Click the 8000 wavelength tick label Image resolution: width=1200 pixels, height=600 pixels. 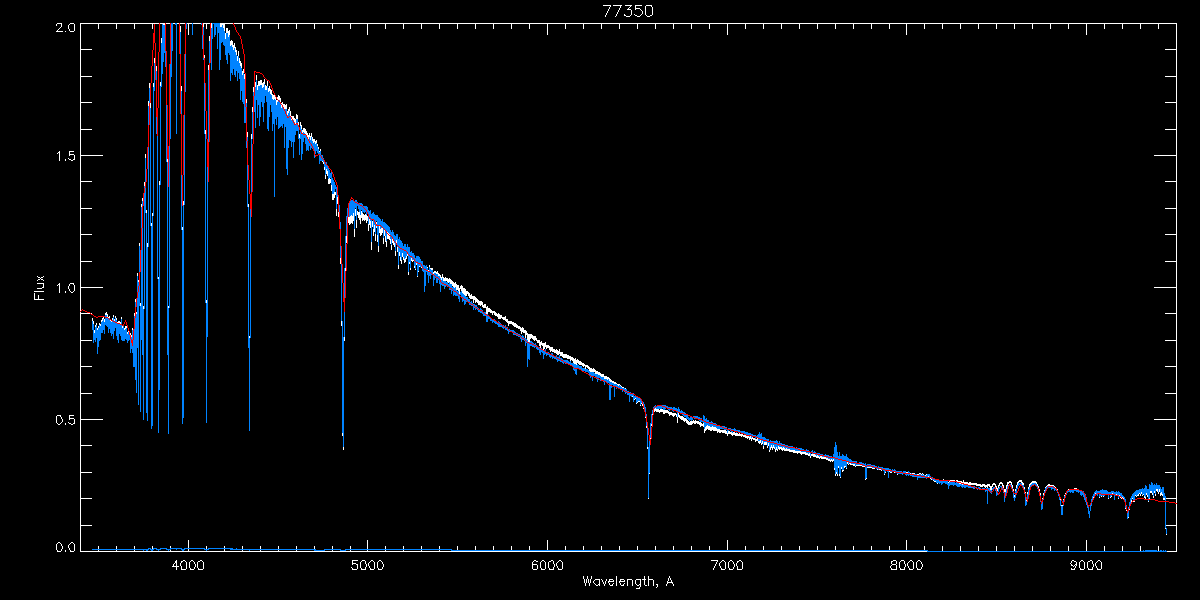907,565
